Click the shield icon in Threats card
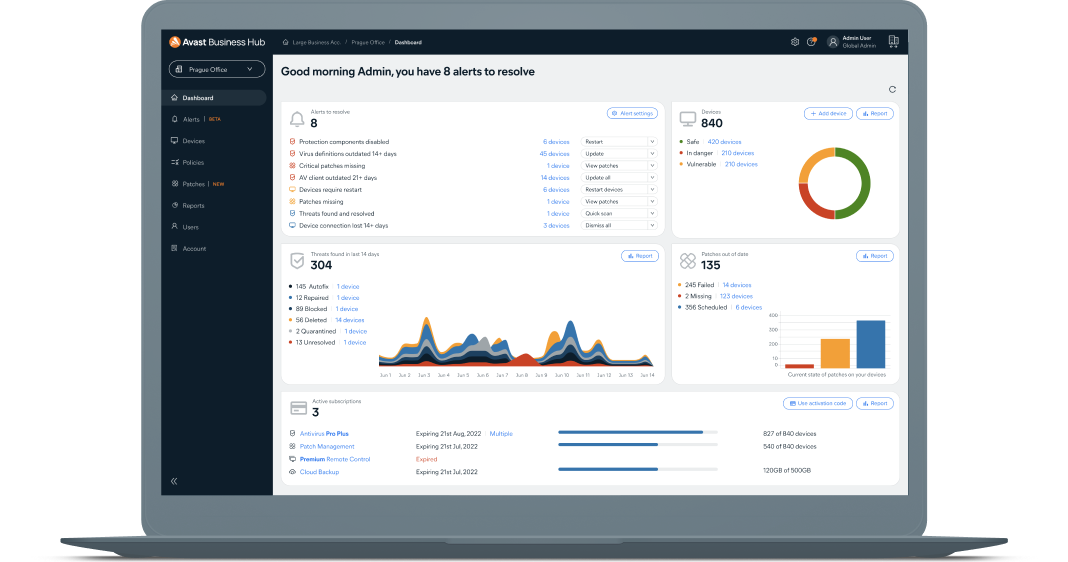This screenshot has width=1068, height=562. point(297,261)
